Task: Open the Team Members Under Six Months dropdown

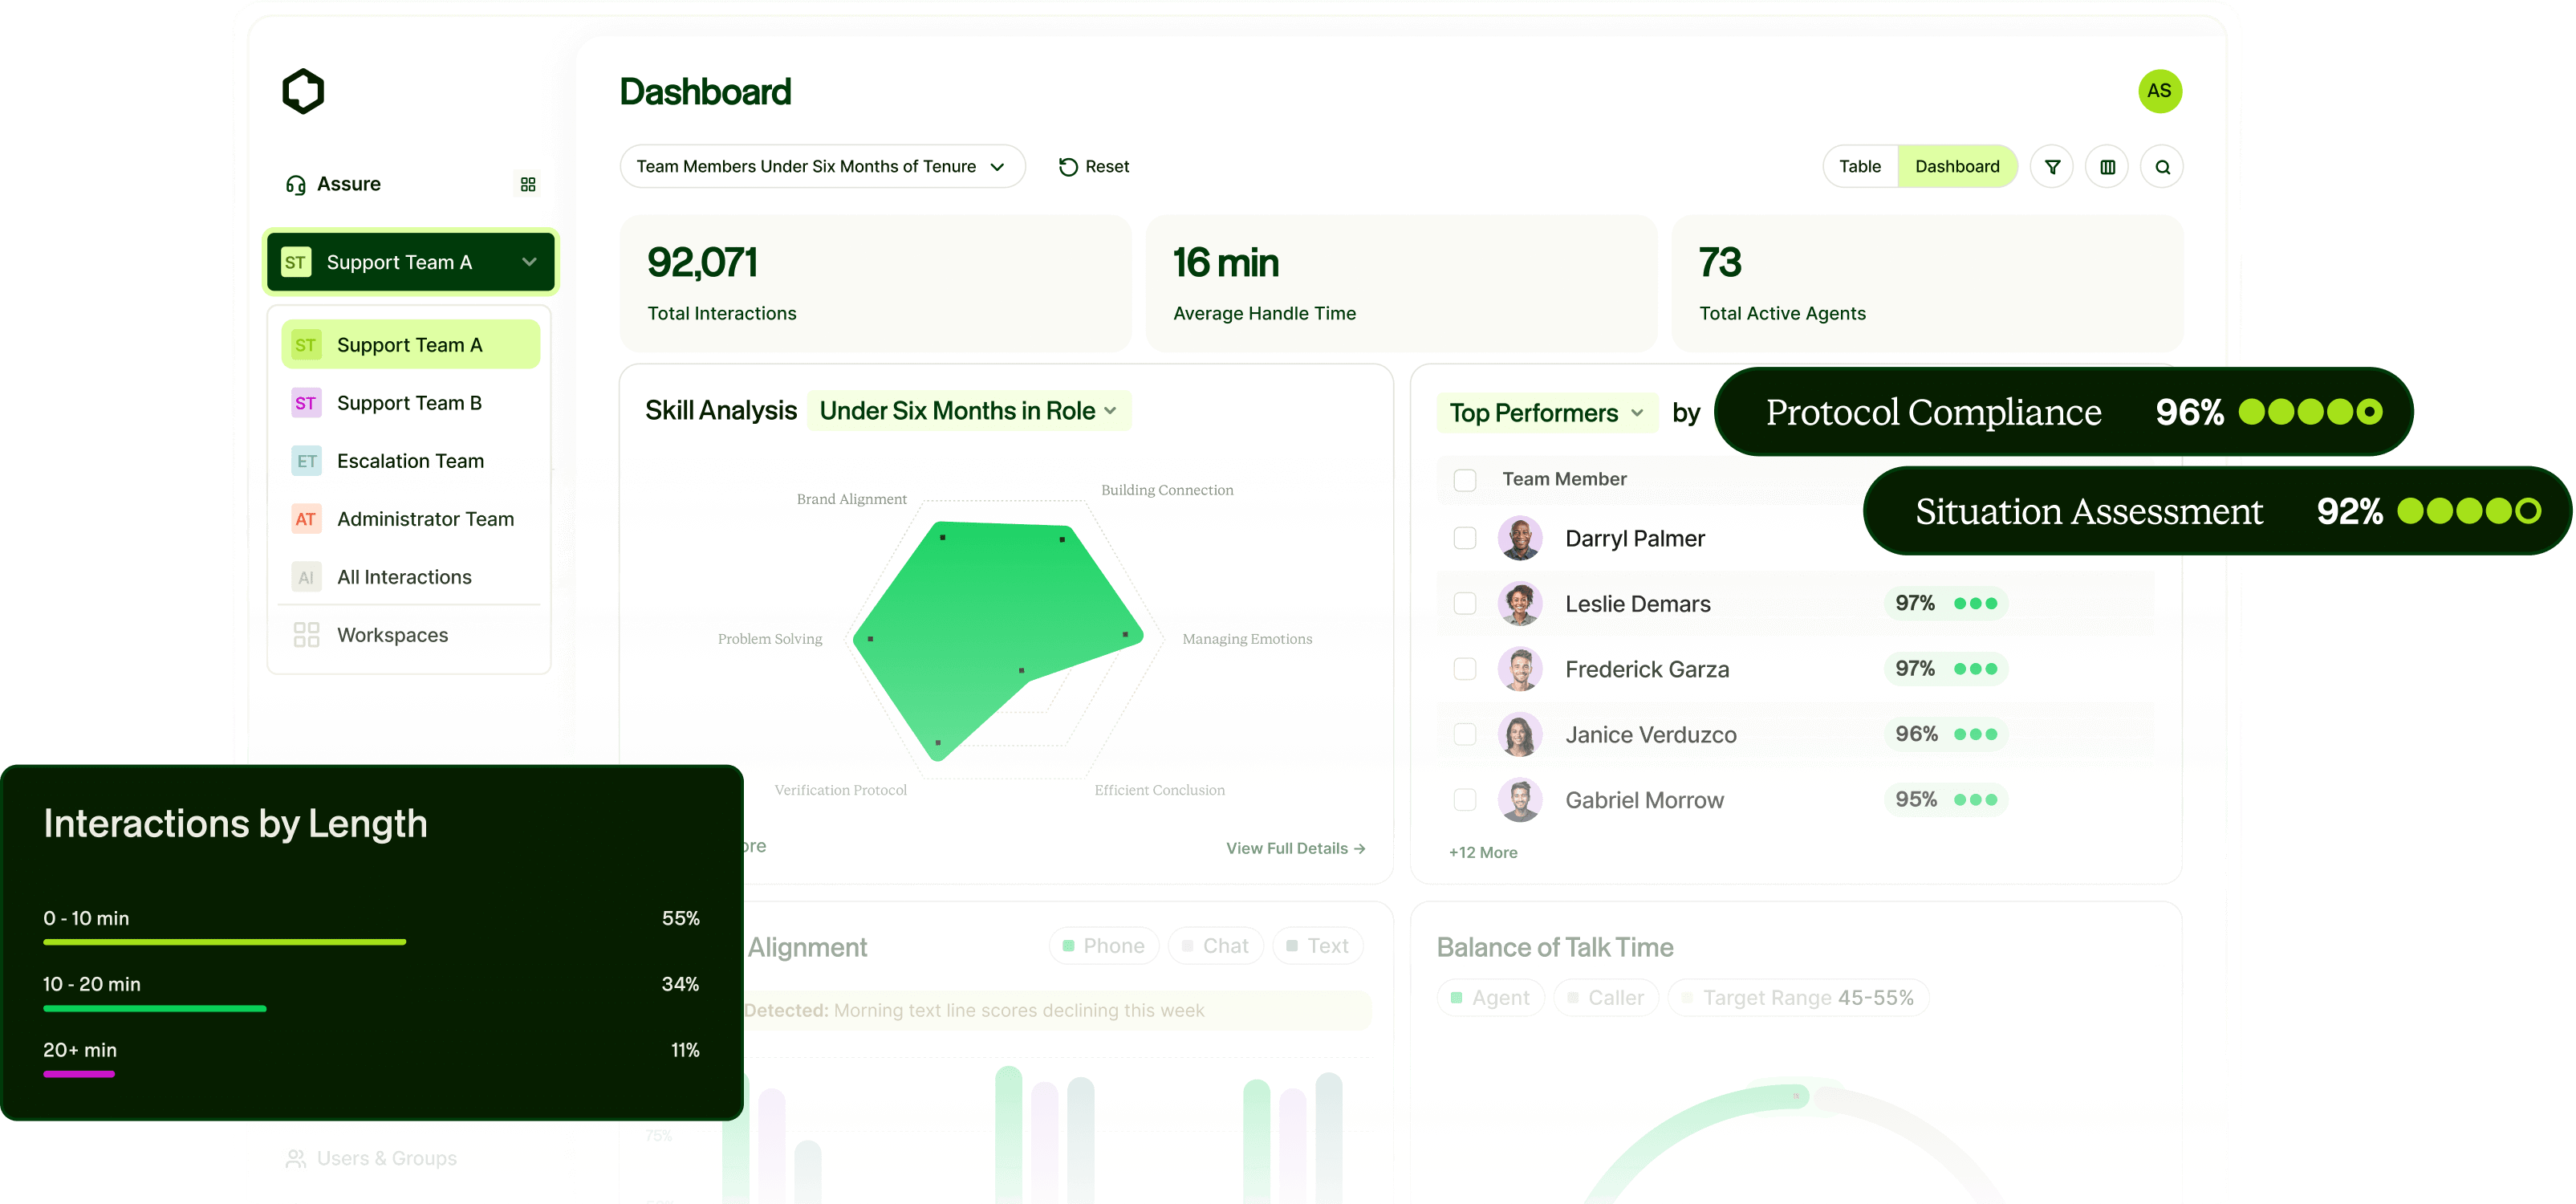Action: (x=822, y=167)
